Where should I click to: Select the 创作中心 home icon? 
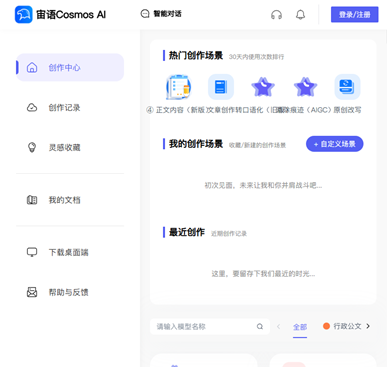tap(32, 67)
